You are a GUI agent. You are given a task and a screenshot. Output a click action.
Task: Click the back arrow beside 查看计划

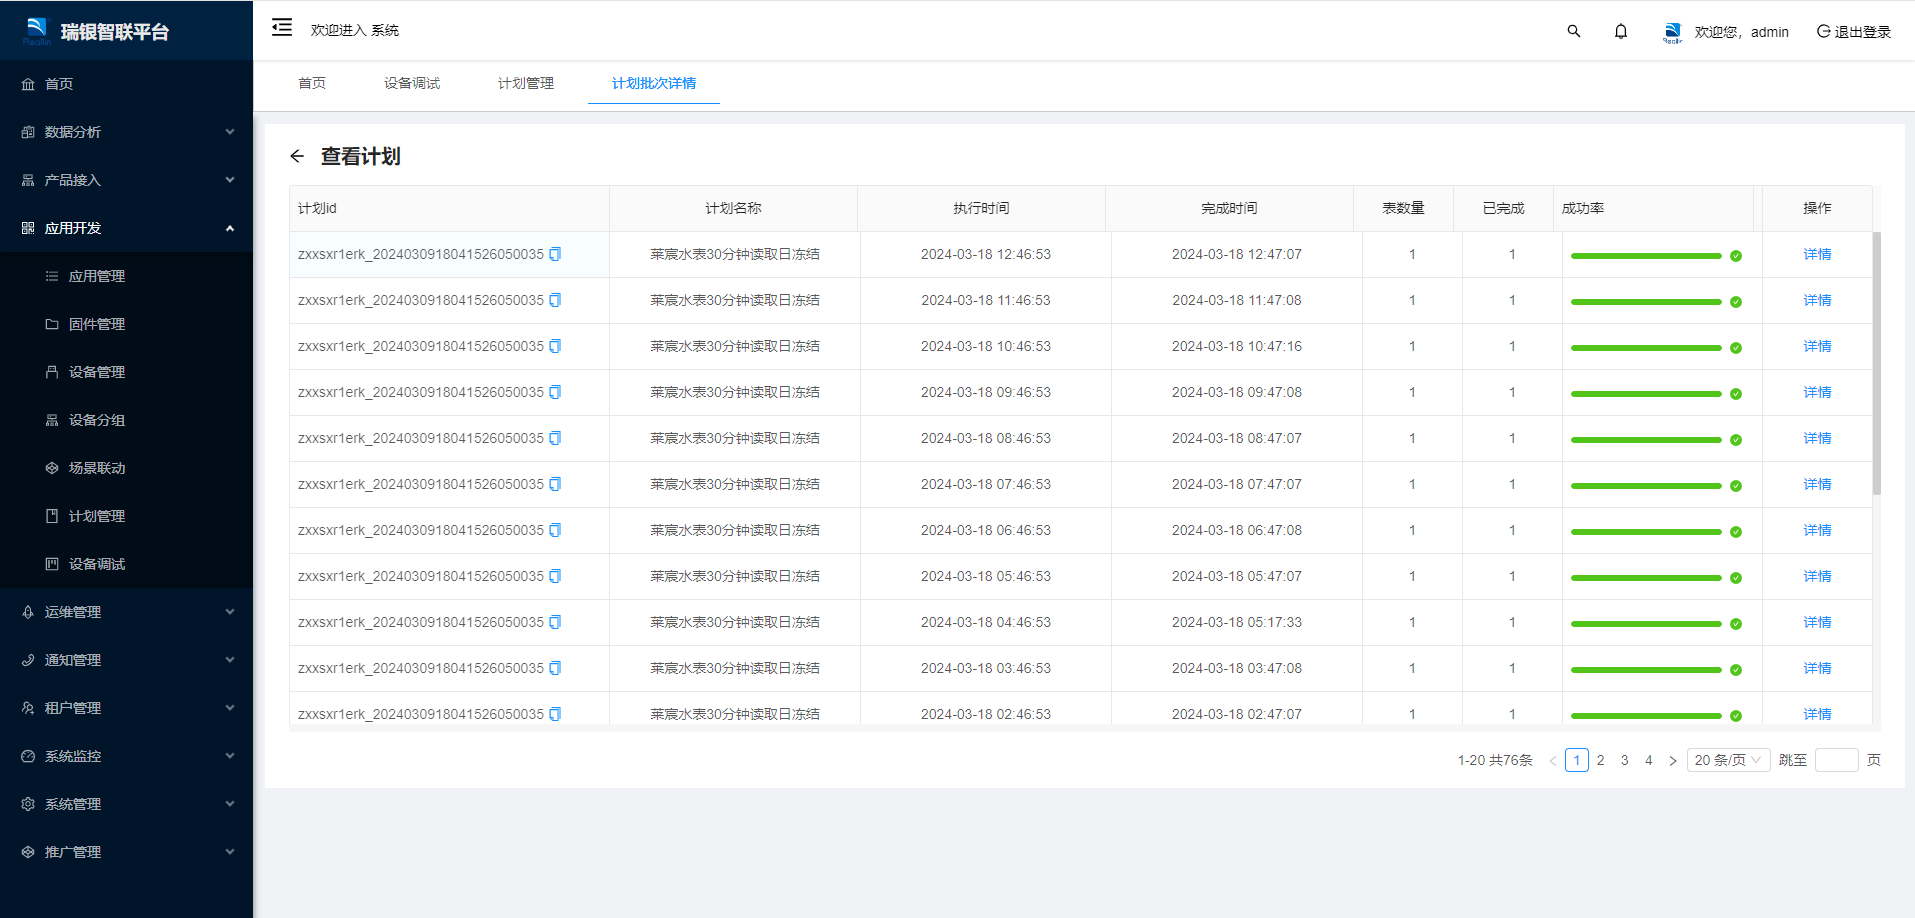[297, 156]
